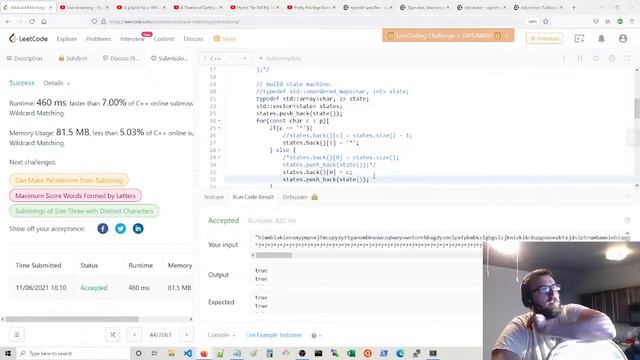Open Problems in the top navigation

click(x=98, y=39)
